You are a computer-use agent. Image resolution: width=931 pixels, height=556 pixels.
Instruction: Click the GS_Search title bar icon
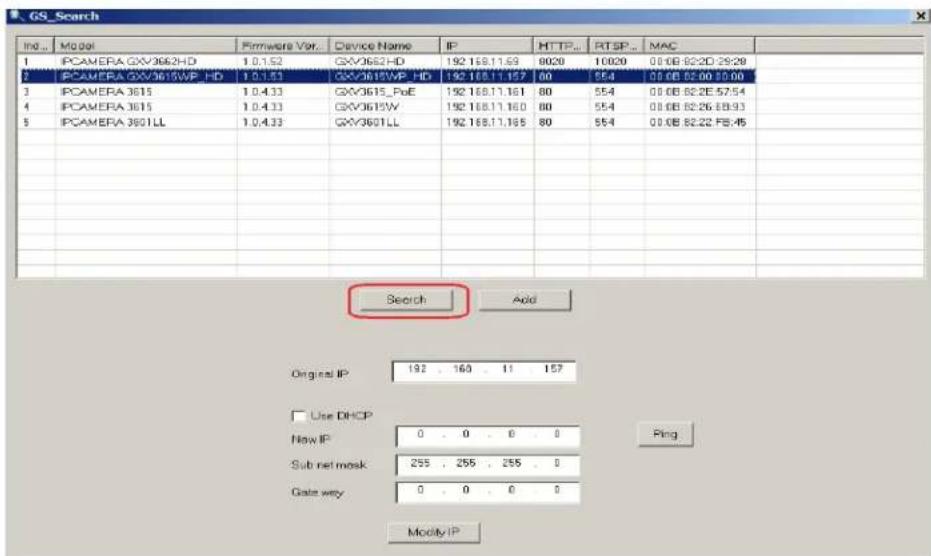click(x=15, y=16)
